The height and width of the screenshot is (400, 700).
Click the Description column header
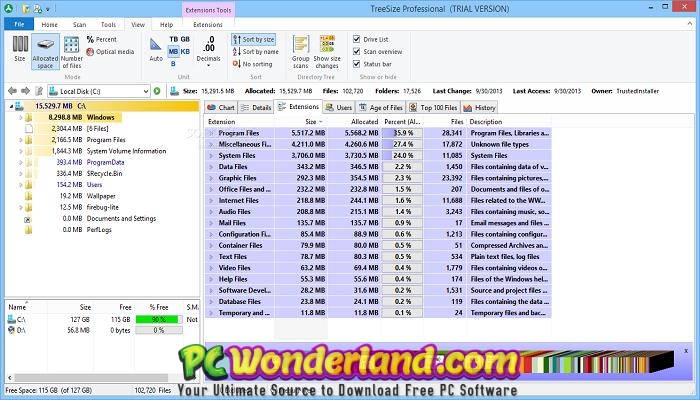point(509,121)
